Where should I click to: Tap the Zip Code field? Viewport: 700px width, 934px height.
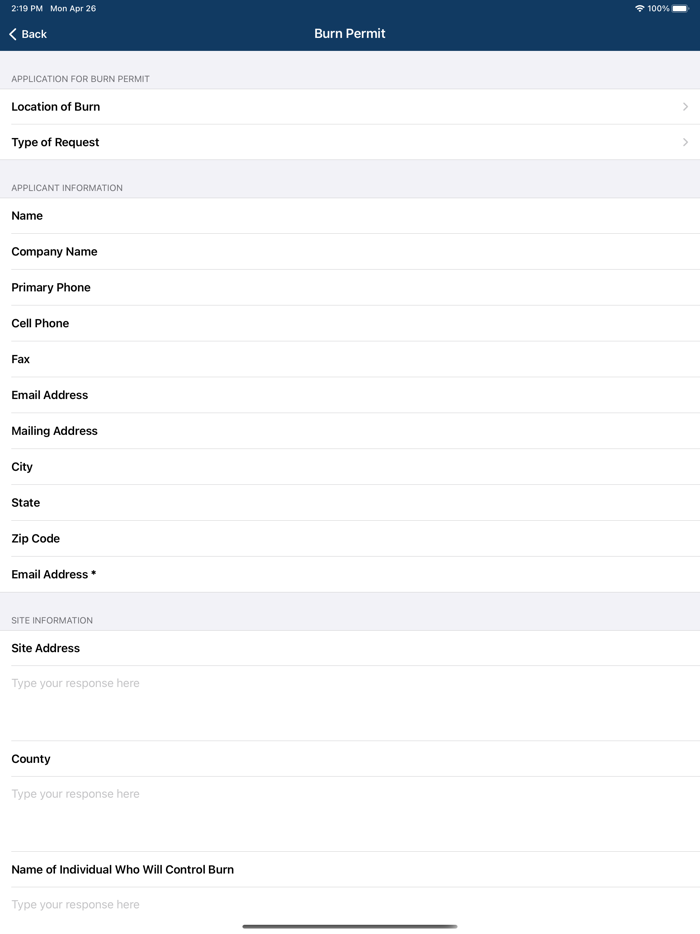tap(350, 538)
